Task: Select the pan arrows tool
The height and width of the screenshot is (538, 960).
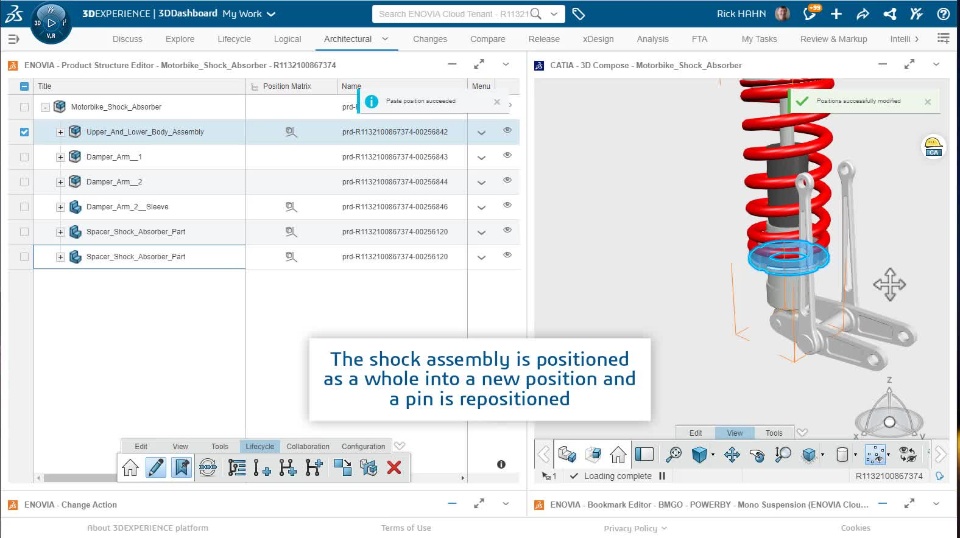Action: coord(732,454)
